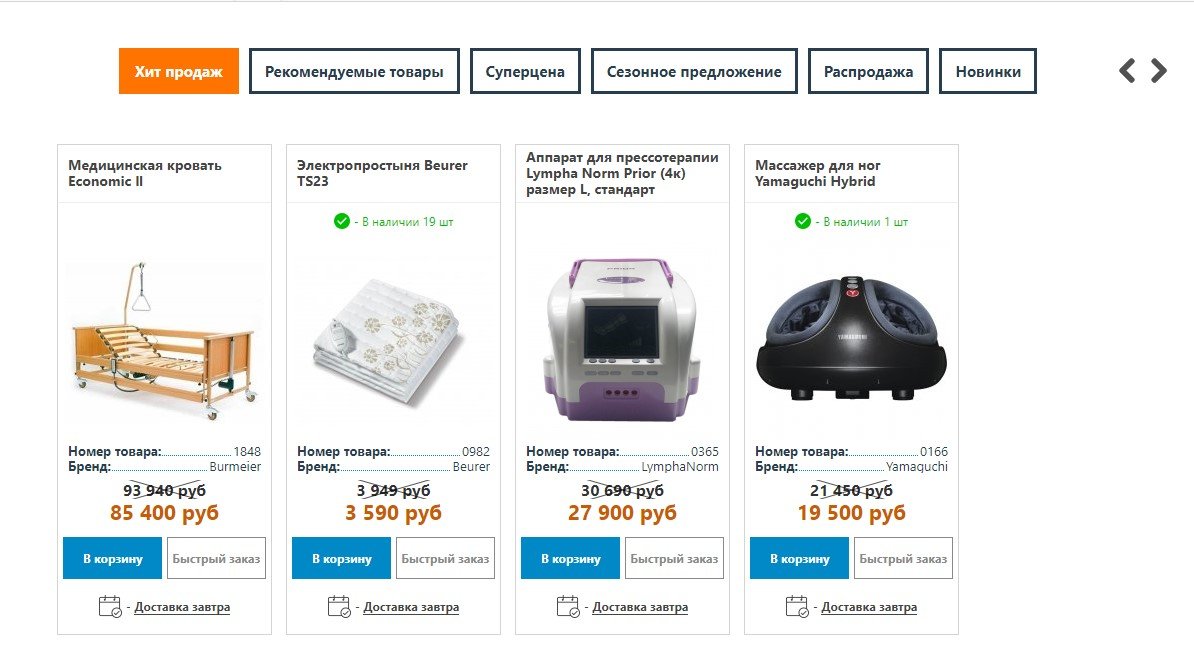The height and width of the screenshot is (660, 1194).
Task: Select the "Хит продаж" tab
Action: coord(179,71)
